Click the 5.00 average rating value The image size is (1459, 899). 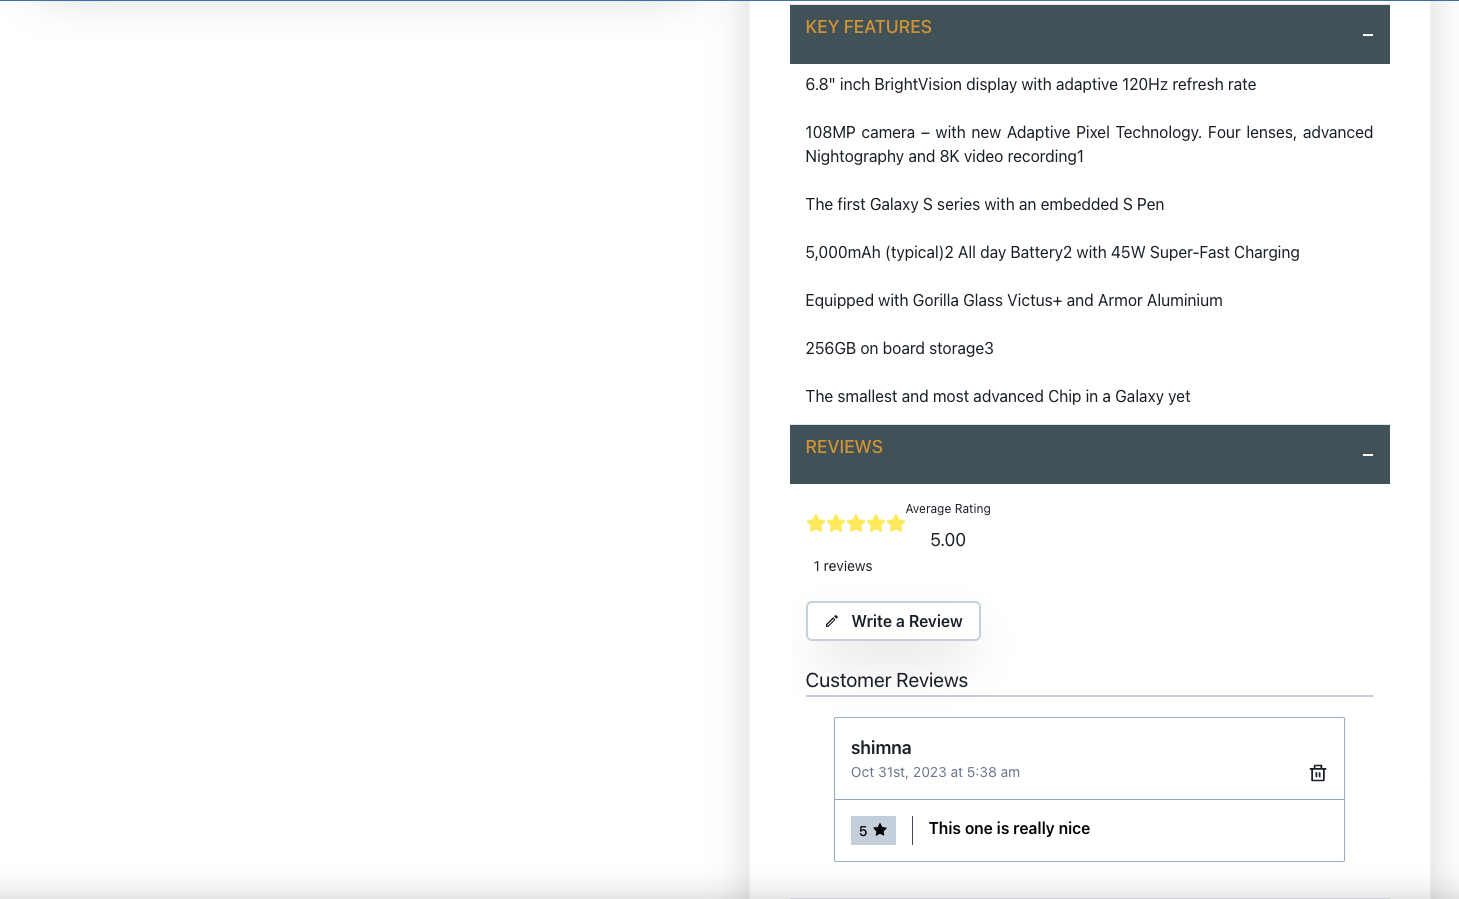[947, 539]
